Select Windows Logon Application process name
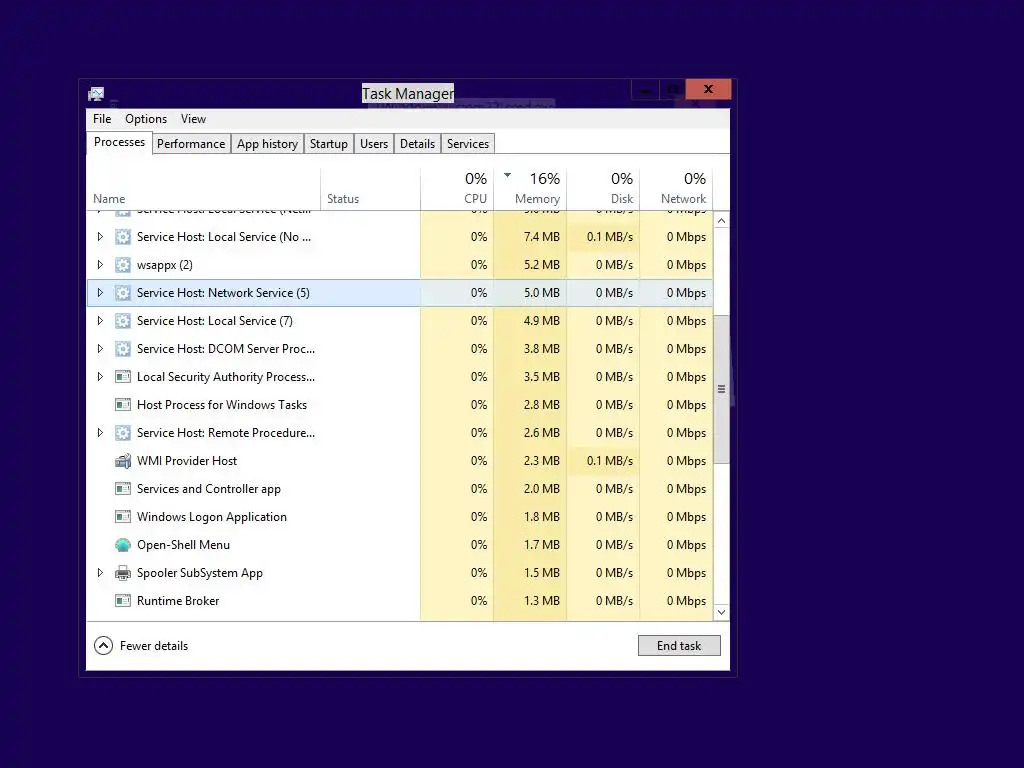The width and height of the screenshot is (1024, 768). [x=212, y=517]
